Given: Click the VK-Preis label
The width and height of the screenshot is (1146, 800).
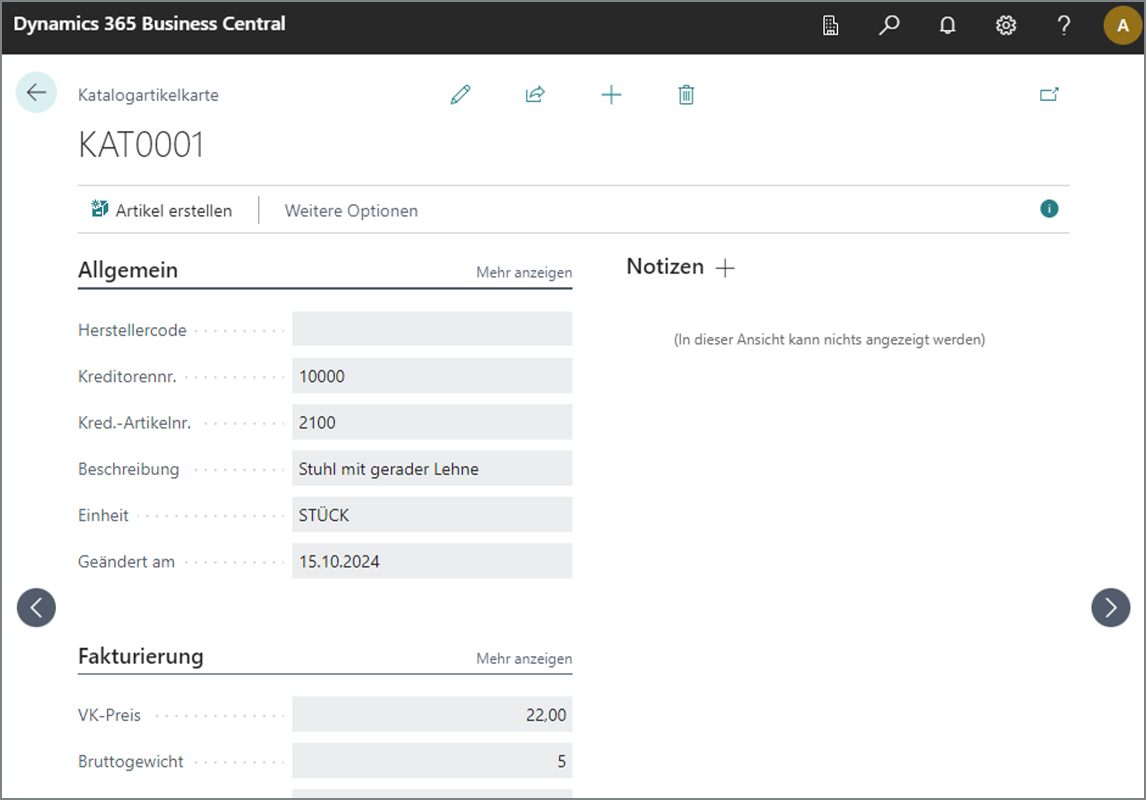Looking at the screenshot, I should (x=110, y=715).
